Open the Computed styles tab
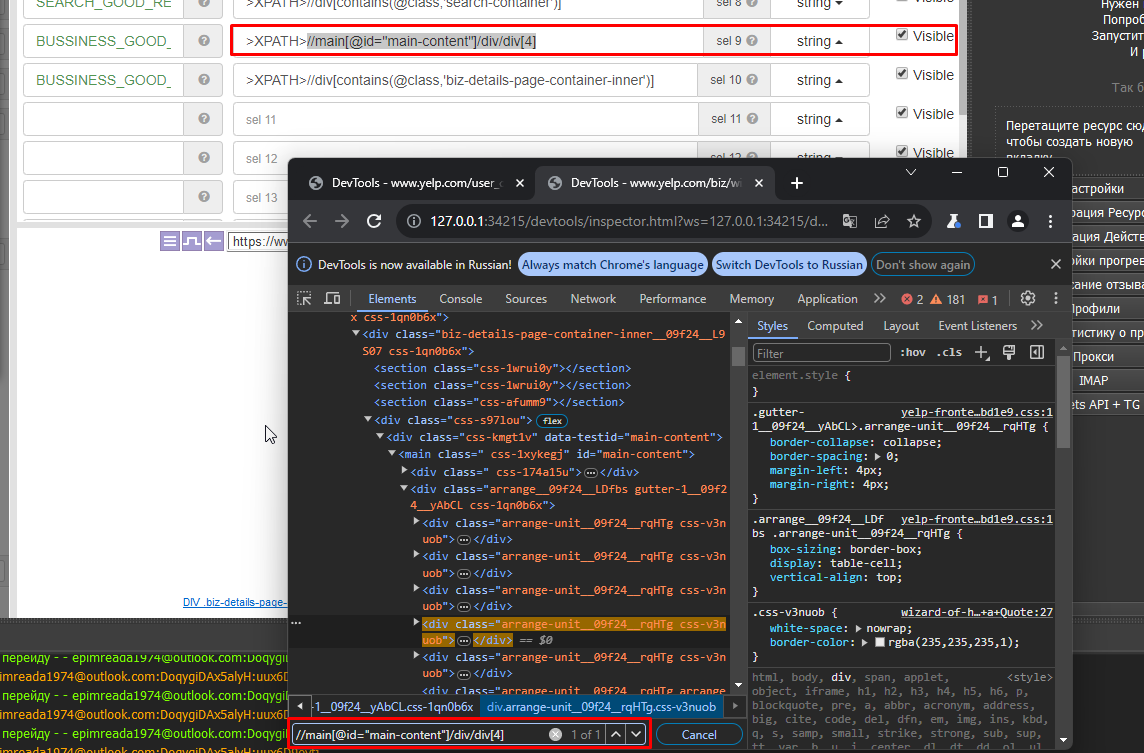This screenshot has height=753, width=1144. point(834,326)
